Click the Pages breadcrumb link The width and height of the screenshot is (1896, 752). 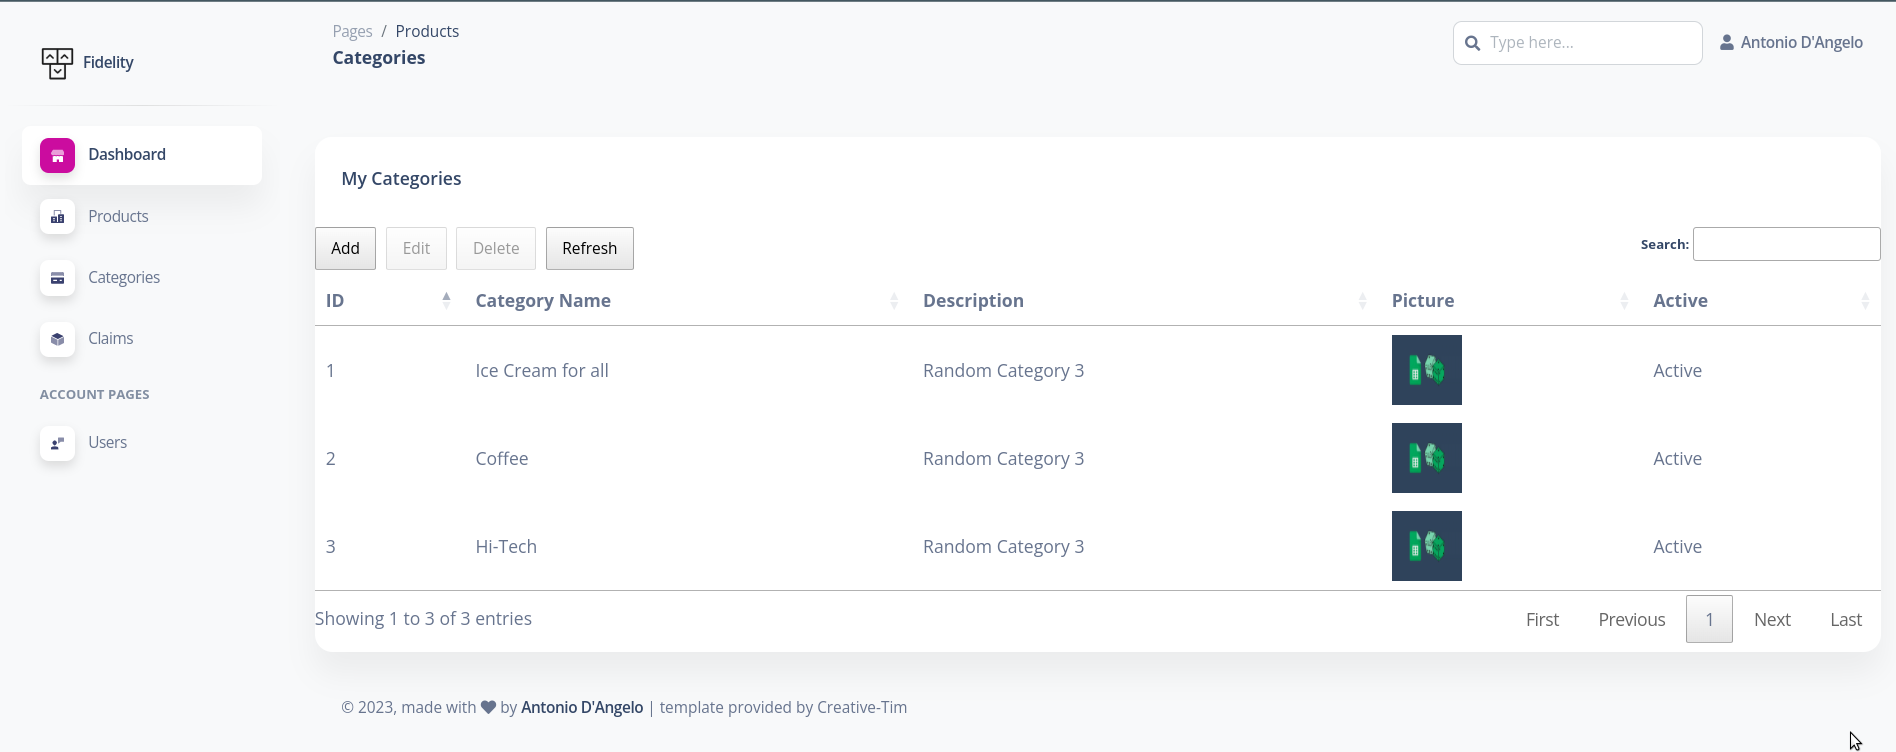tap(352, 31)
